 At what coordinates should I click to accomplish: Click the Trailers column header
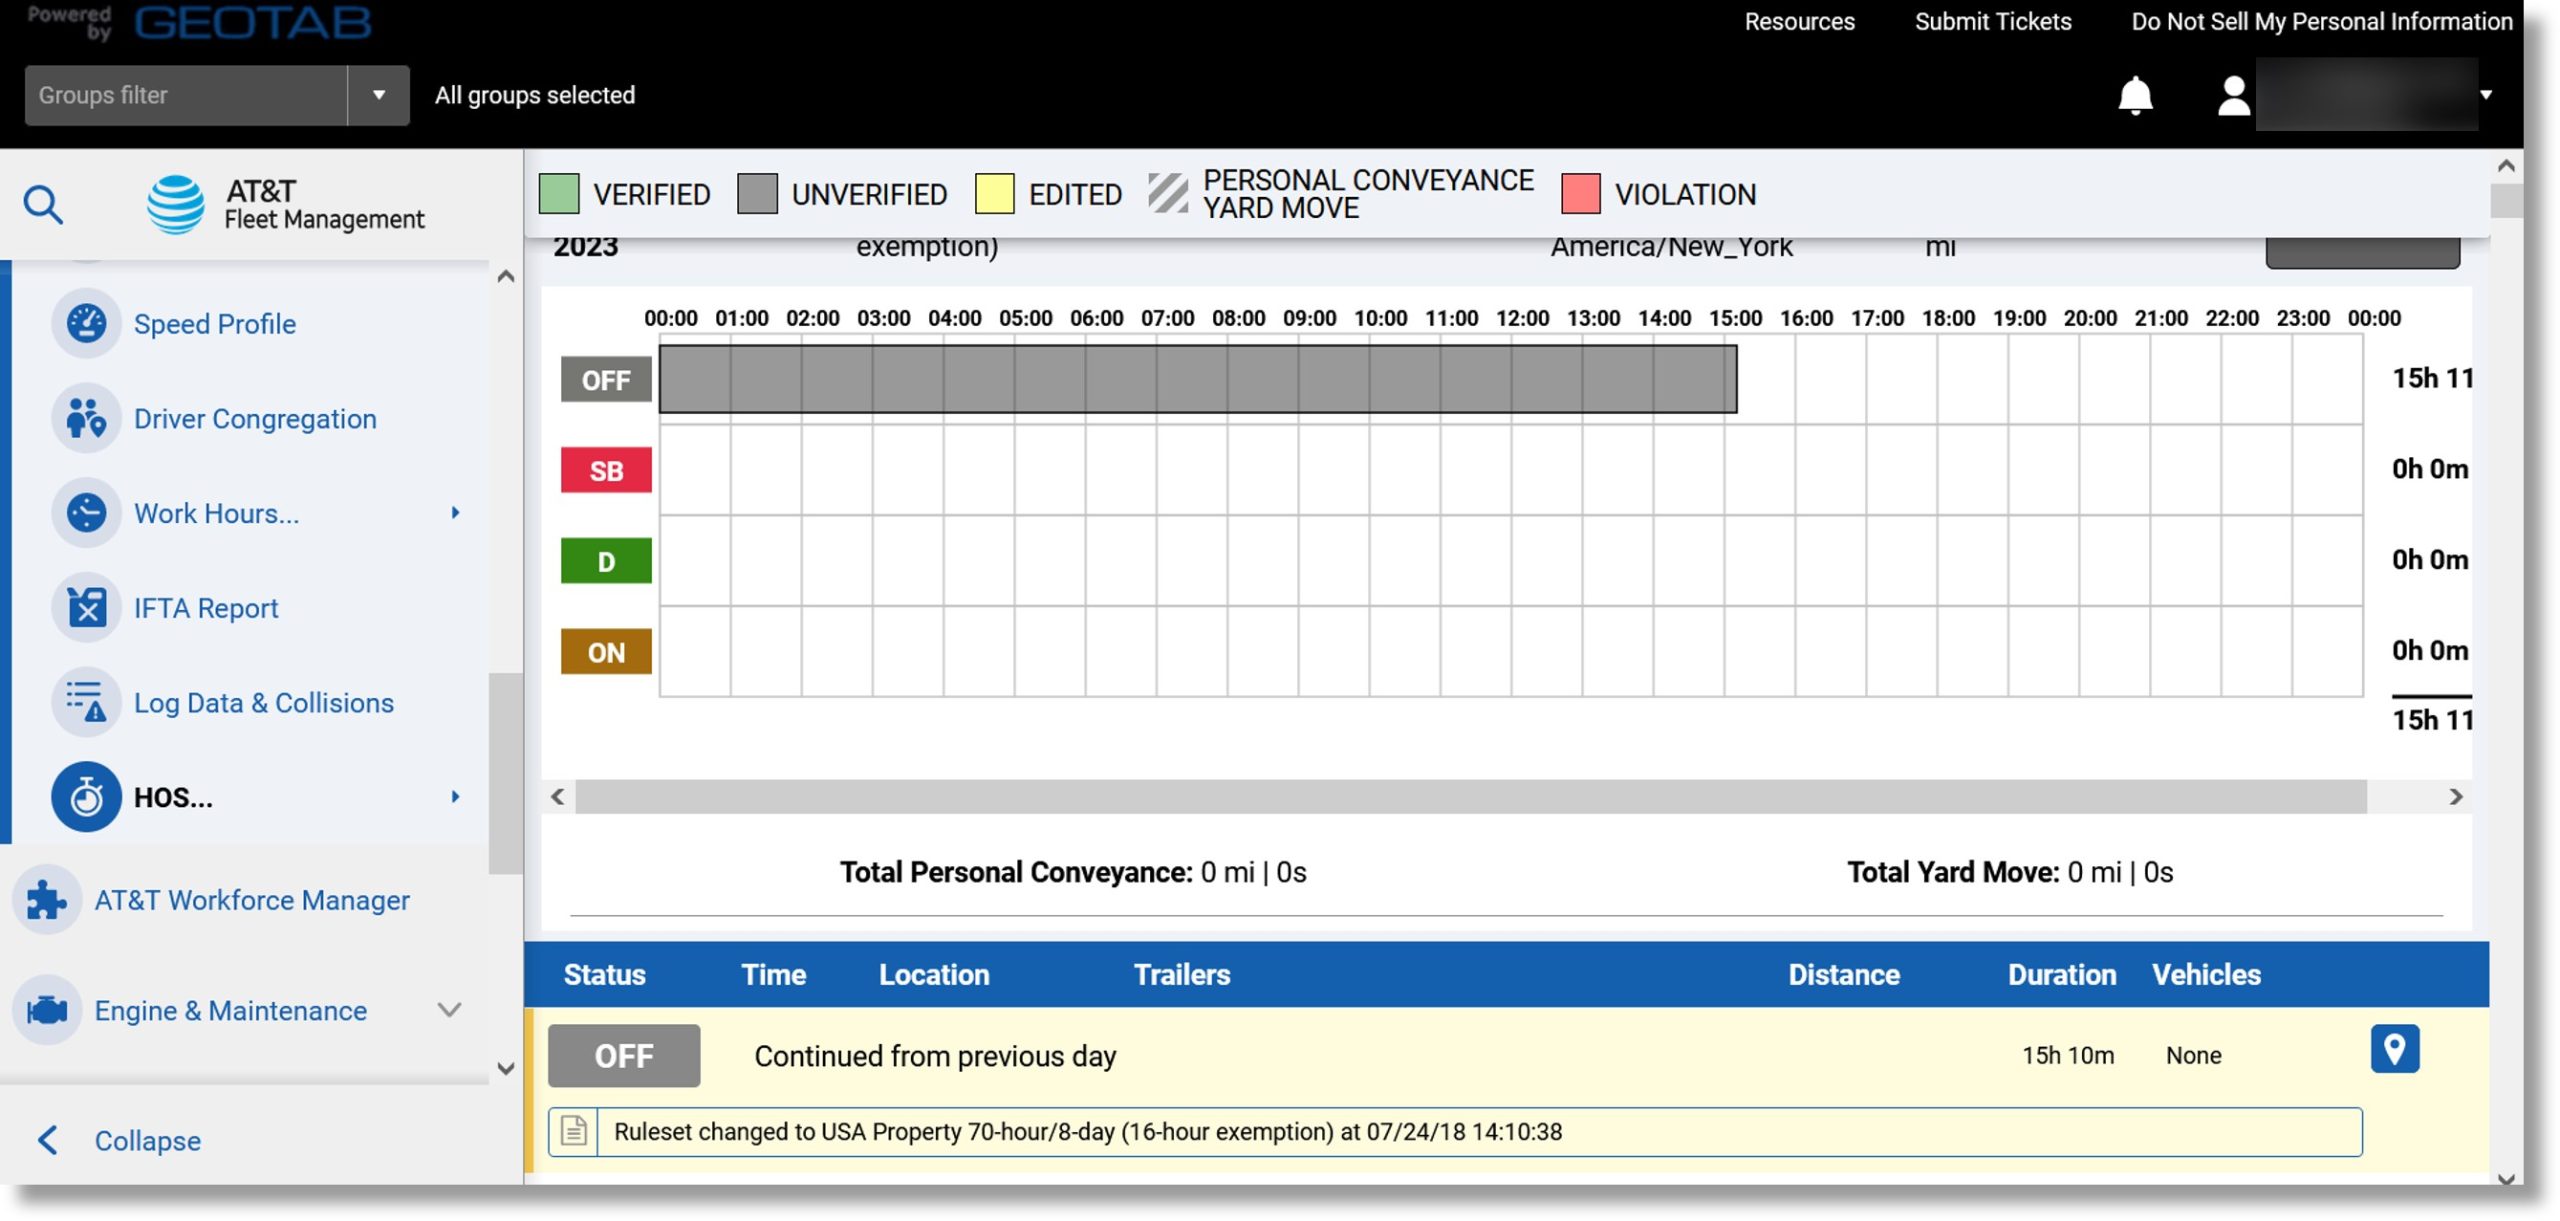[1182, 974]
